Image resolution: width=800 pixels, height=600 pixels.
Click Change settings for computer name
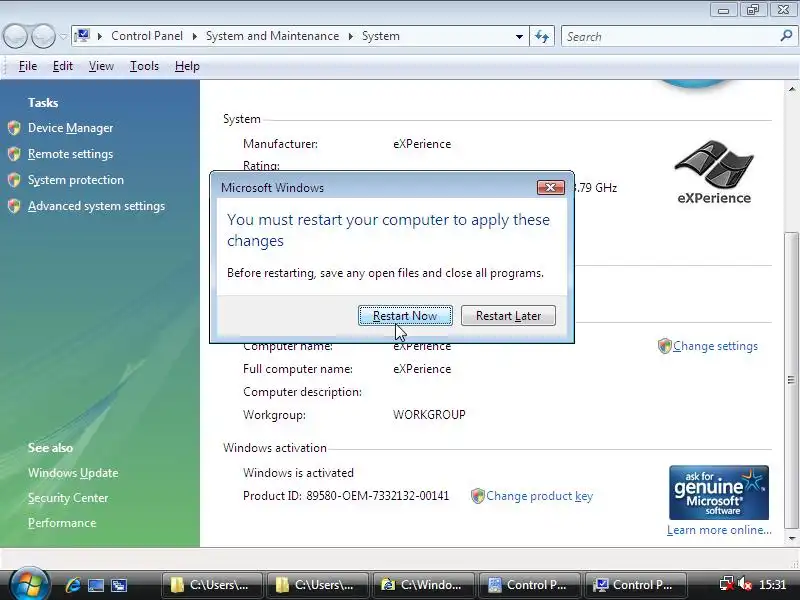[715, 346]
